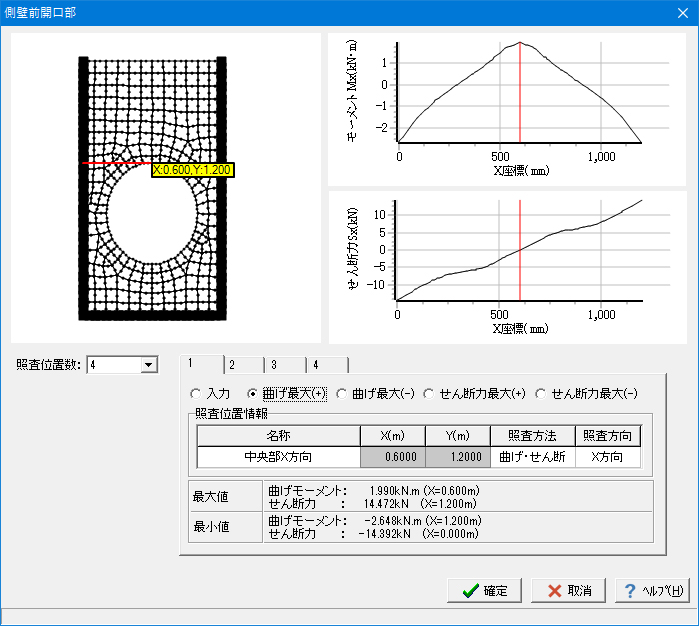Switch to tab 1
Viewport: 699px width, 626px height.
(x=201, y=364)
